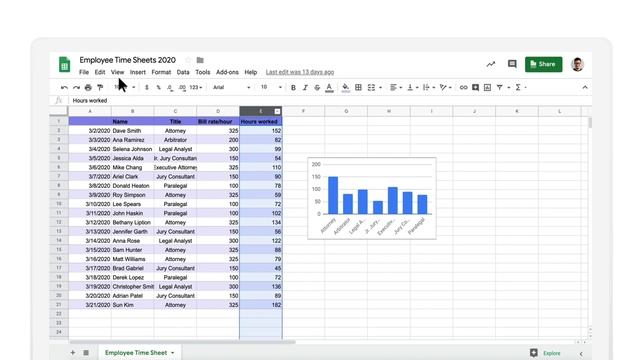Click the document title Employee Time Sheets 2020
This screenshot has height=360, width=640.
coord(127,60)
